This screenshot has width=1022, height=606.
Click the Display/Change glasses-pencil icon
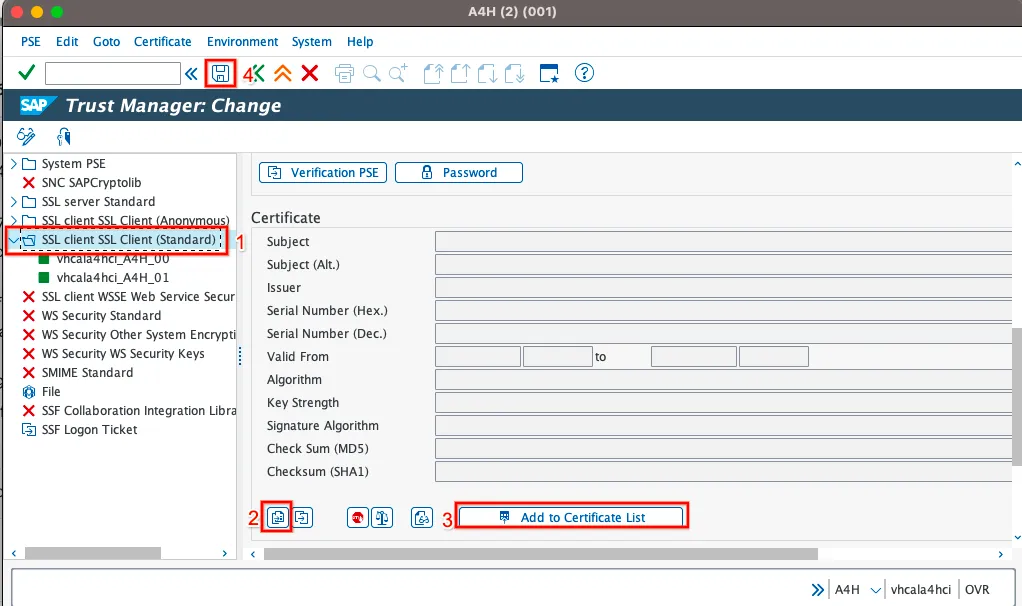tap(26, 136)
